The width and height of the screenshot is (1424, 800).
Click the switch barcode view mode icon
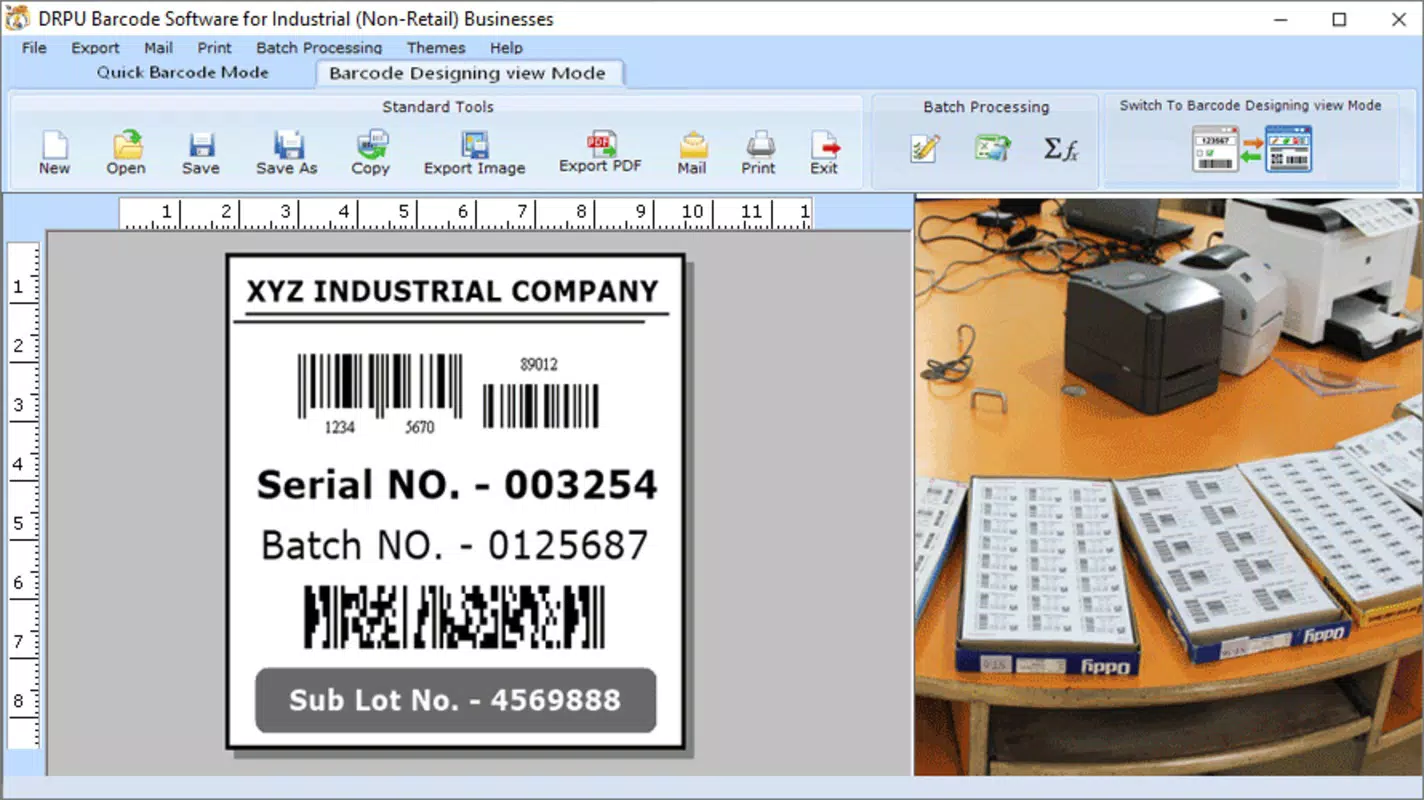(1252, 149)
